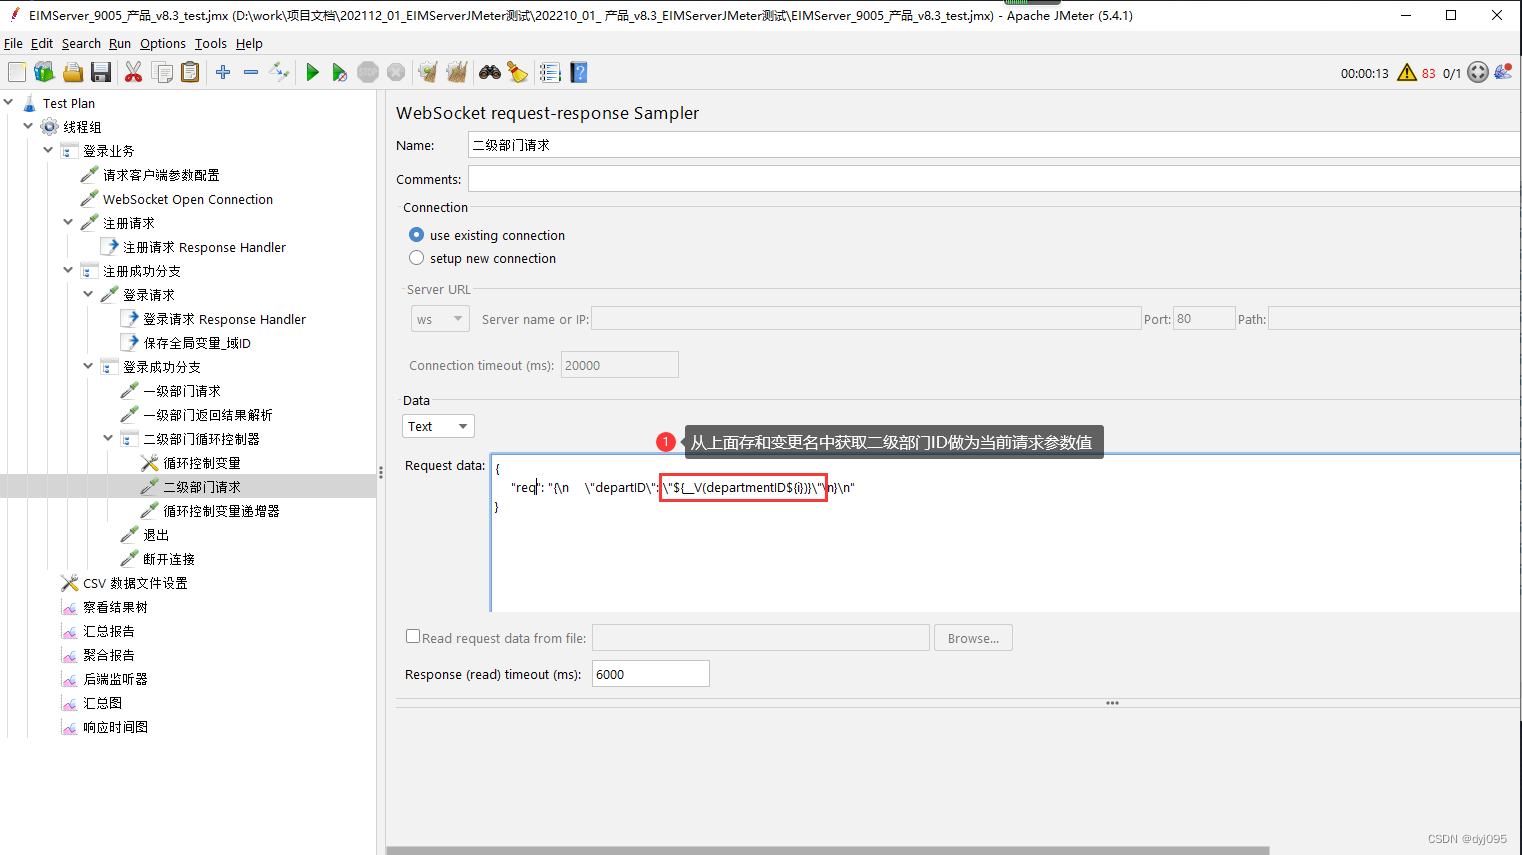
Task: Paste element using clipboard icon
Action: tap(190, 72)
